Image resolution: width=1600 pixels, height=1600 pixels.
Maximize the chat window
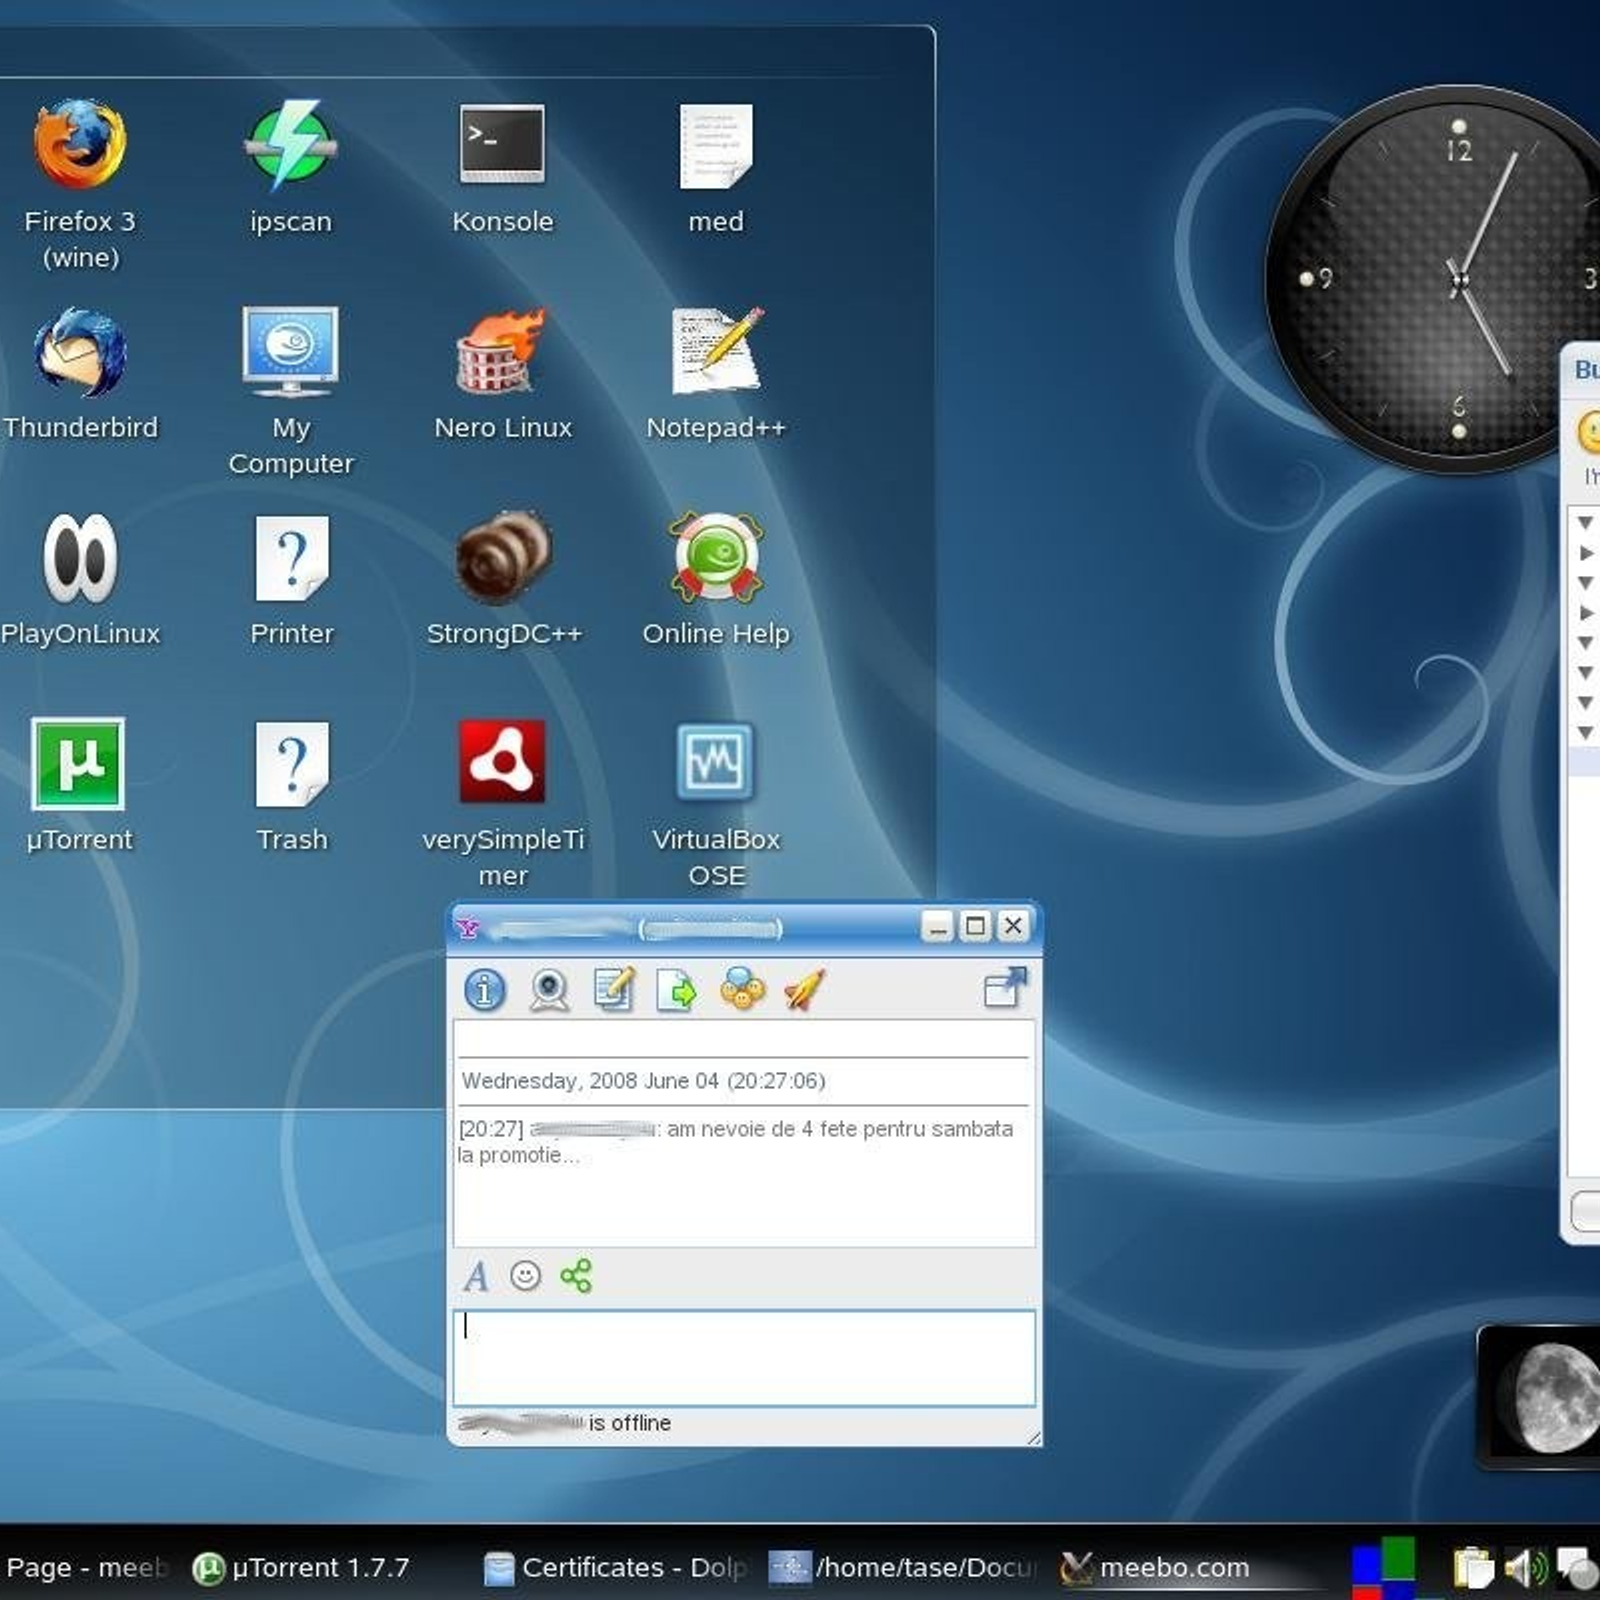(975, 927)
